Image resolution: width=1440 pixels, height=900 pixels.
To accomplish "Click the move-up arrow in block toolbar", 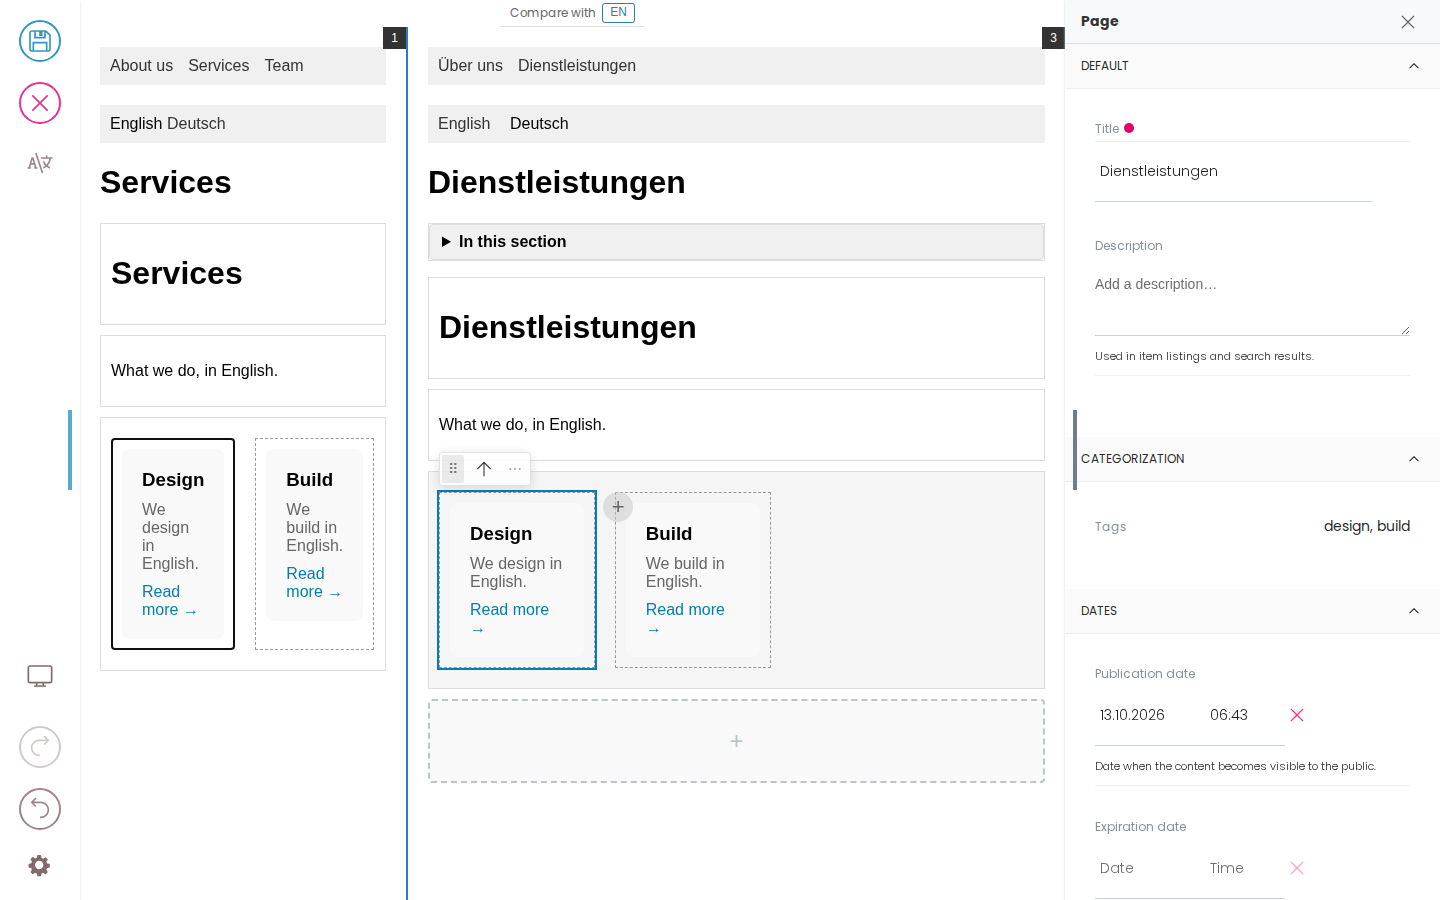I will coord(484,468).
